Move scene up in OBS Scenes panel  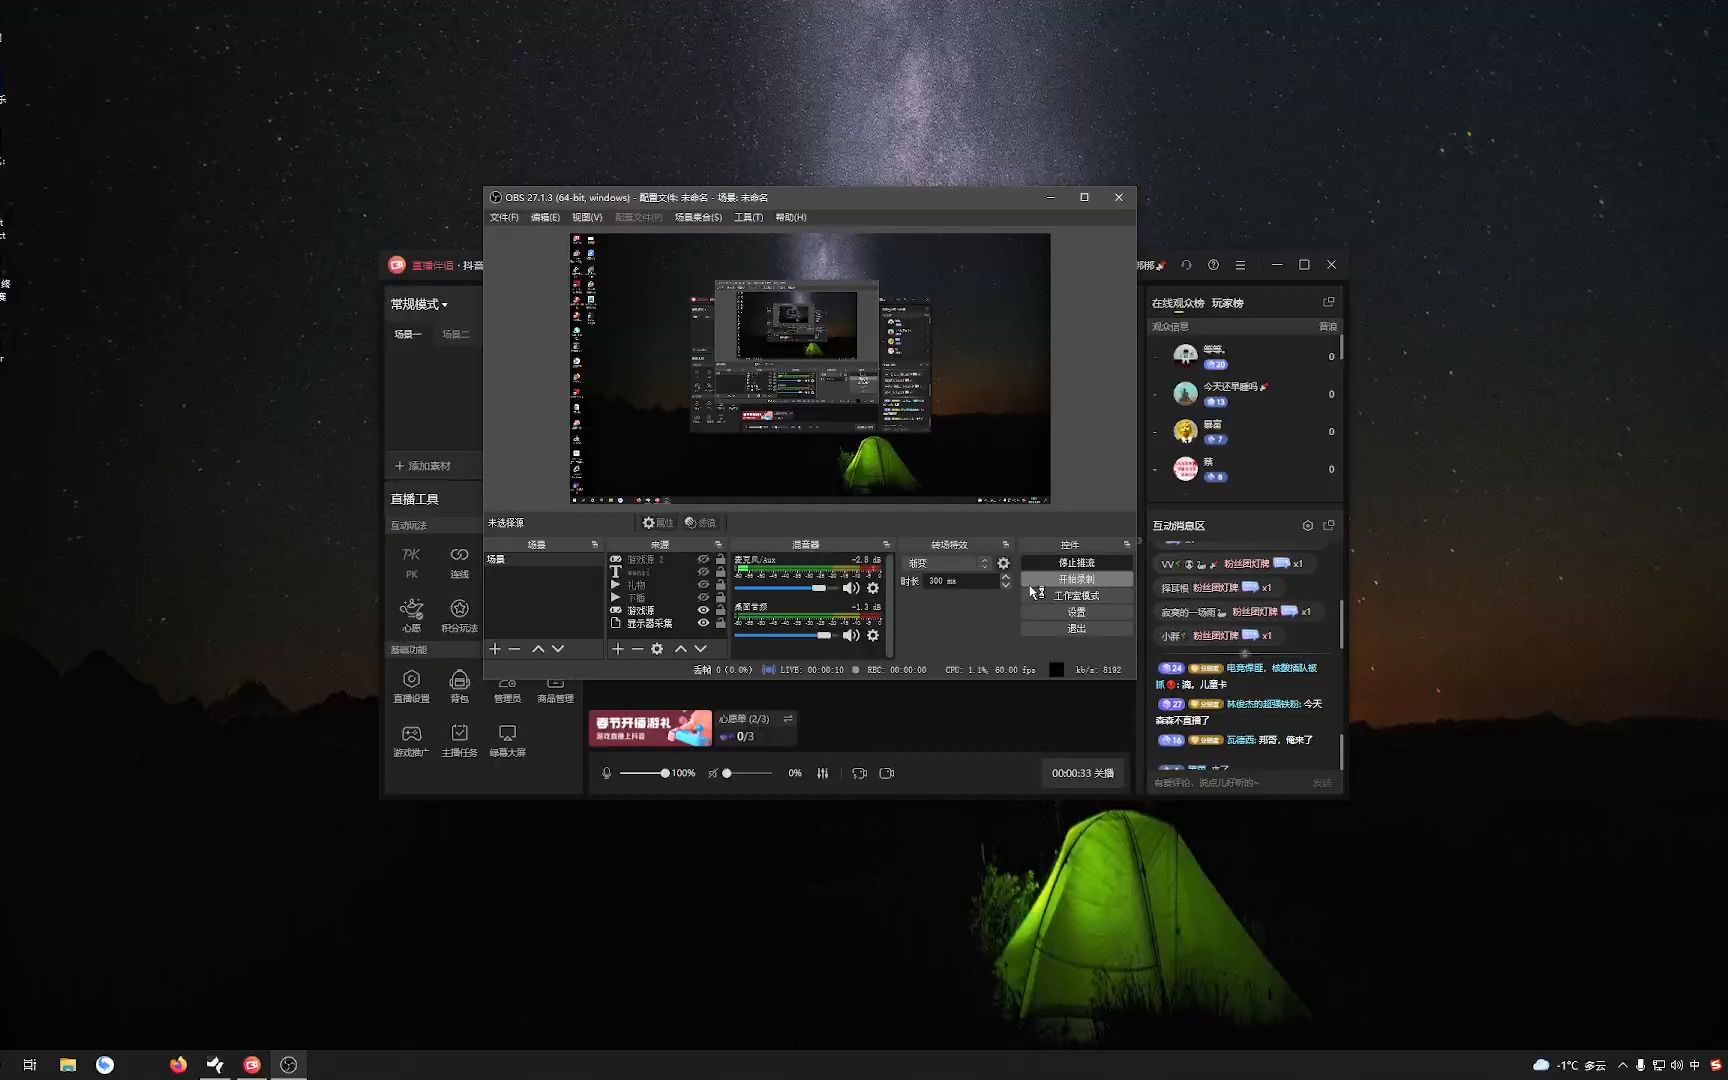tap(538, 649)
